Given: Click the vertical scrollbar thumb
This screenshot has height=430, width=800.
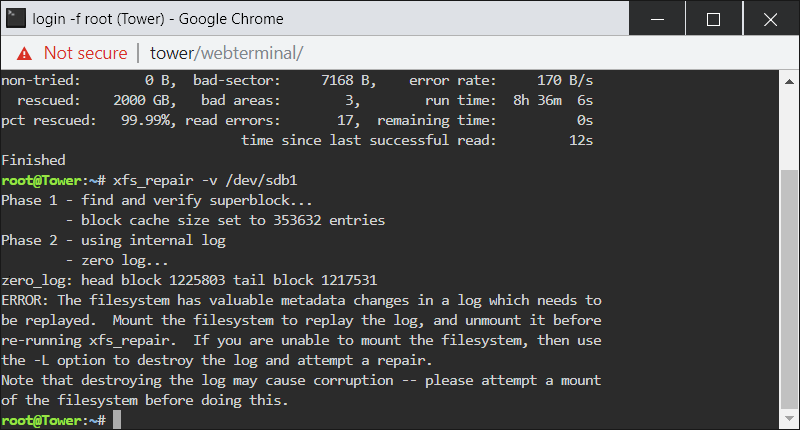Looking at the screenshot, I should [789, 289].
